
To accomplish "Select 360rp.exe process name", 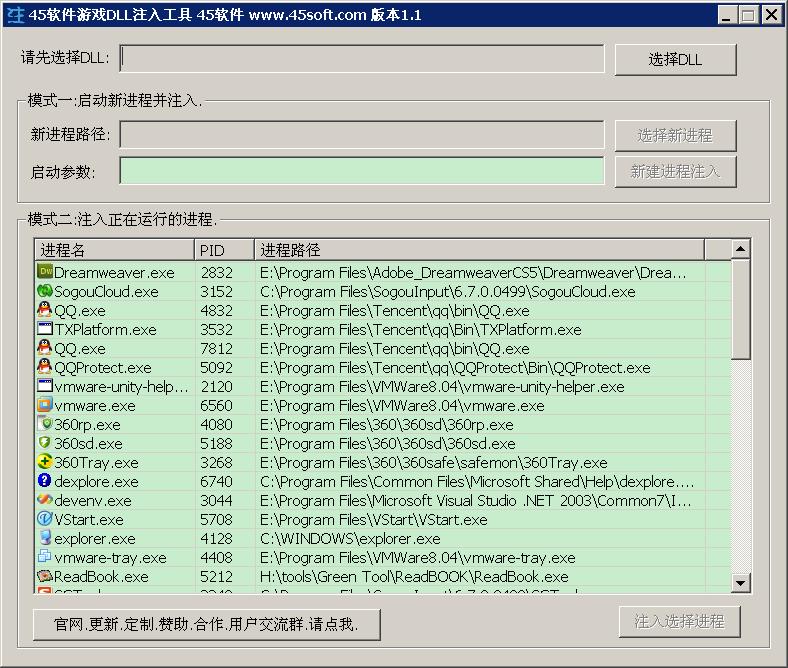I will [87, 425].
